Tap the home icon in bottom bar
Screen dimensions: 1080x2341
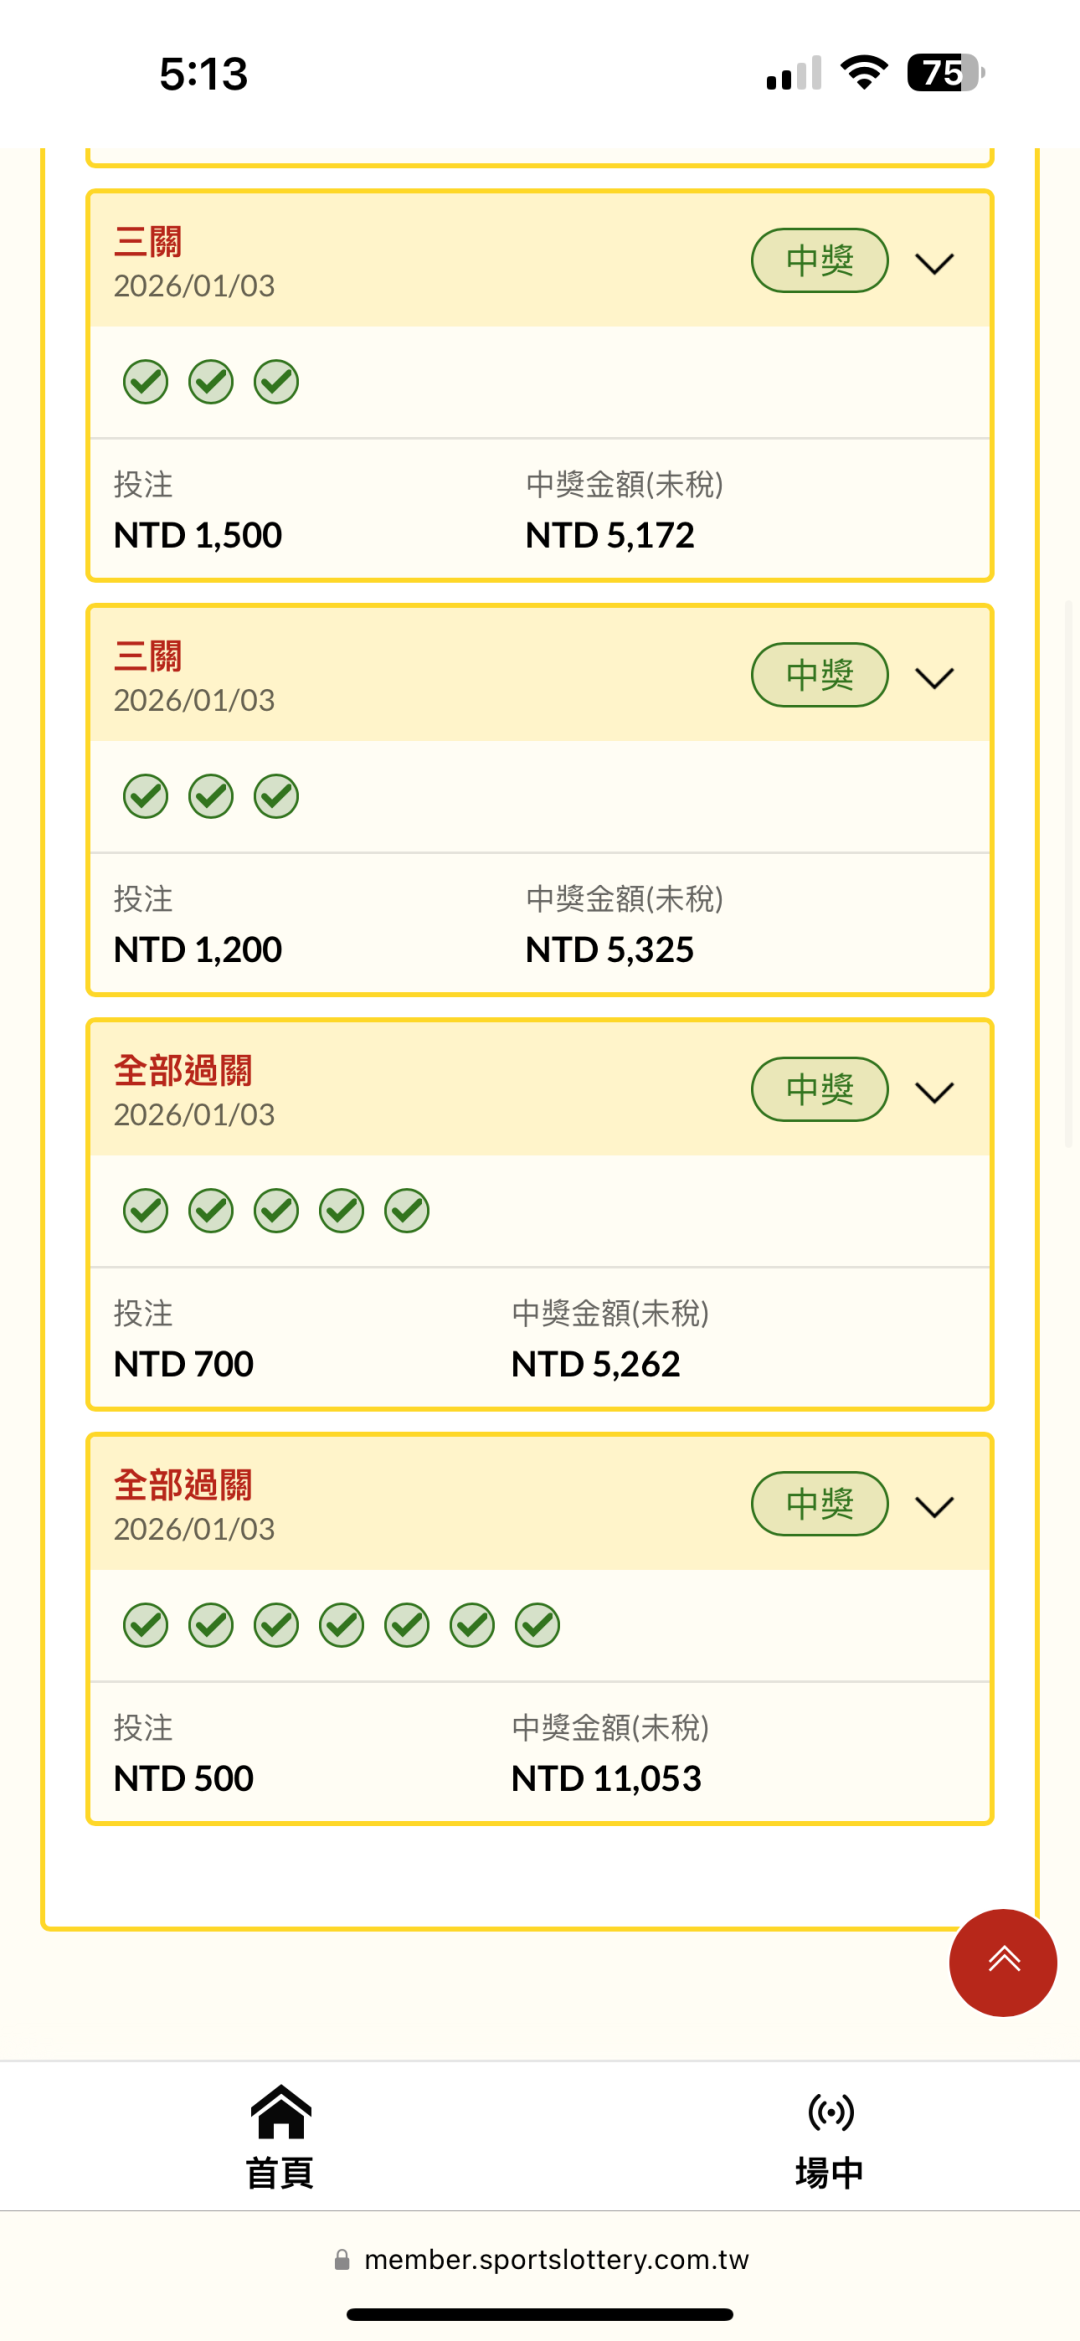281,2111
